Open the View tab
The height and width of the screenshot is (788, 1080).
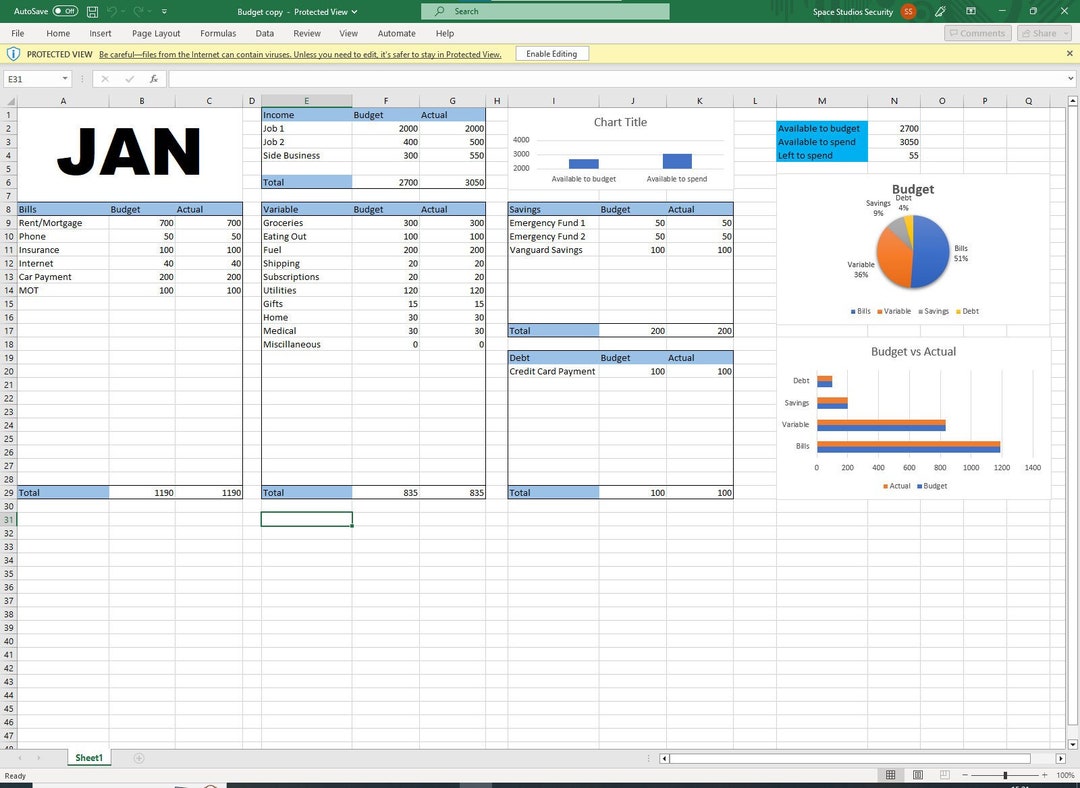(x=349, y=33)
